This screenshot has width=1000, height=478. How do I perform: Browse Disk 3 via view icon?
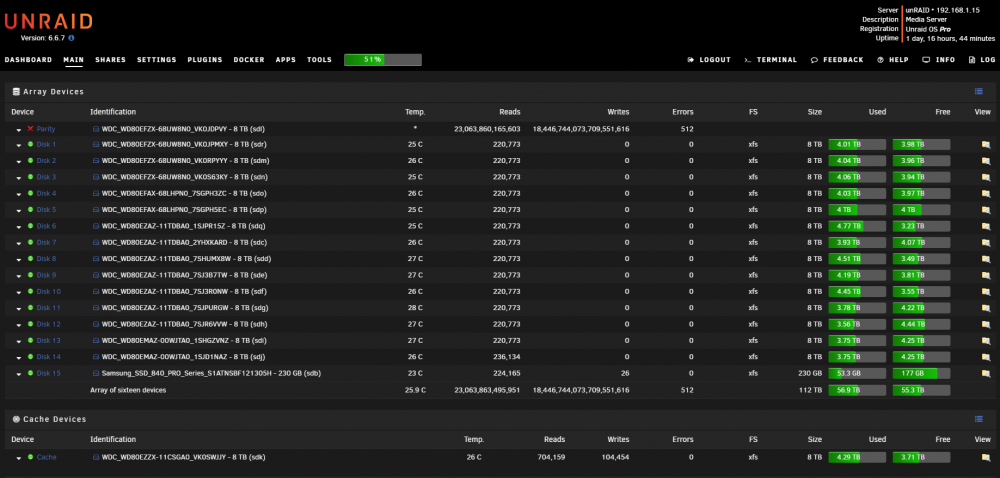pyautogui.click(x=985, y=177)
